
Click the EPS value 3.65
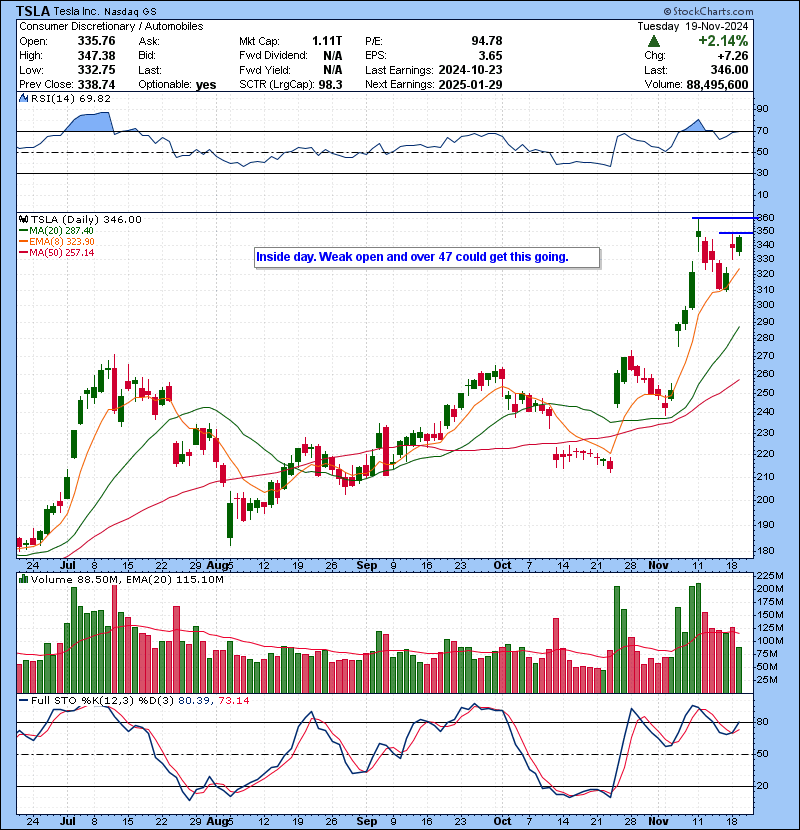[x=491, y=55]
